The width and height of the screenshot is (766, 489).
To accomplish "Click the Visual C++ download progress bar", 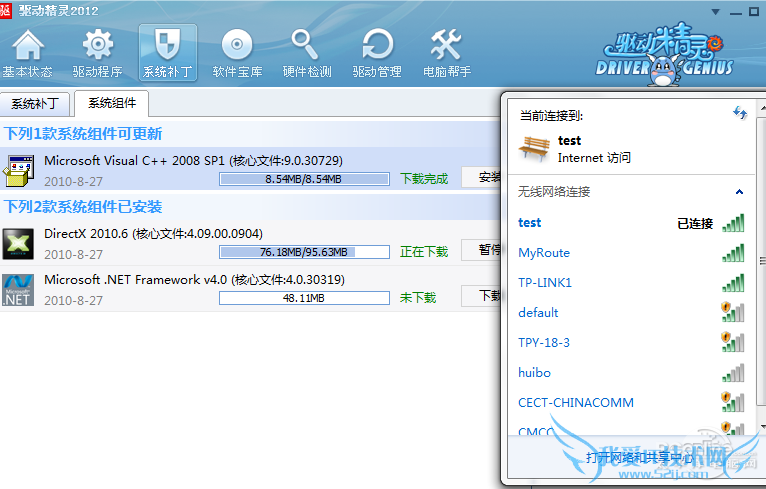I will click(x=304, y=179).
